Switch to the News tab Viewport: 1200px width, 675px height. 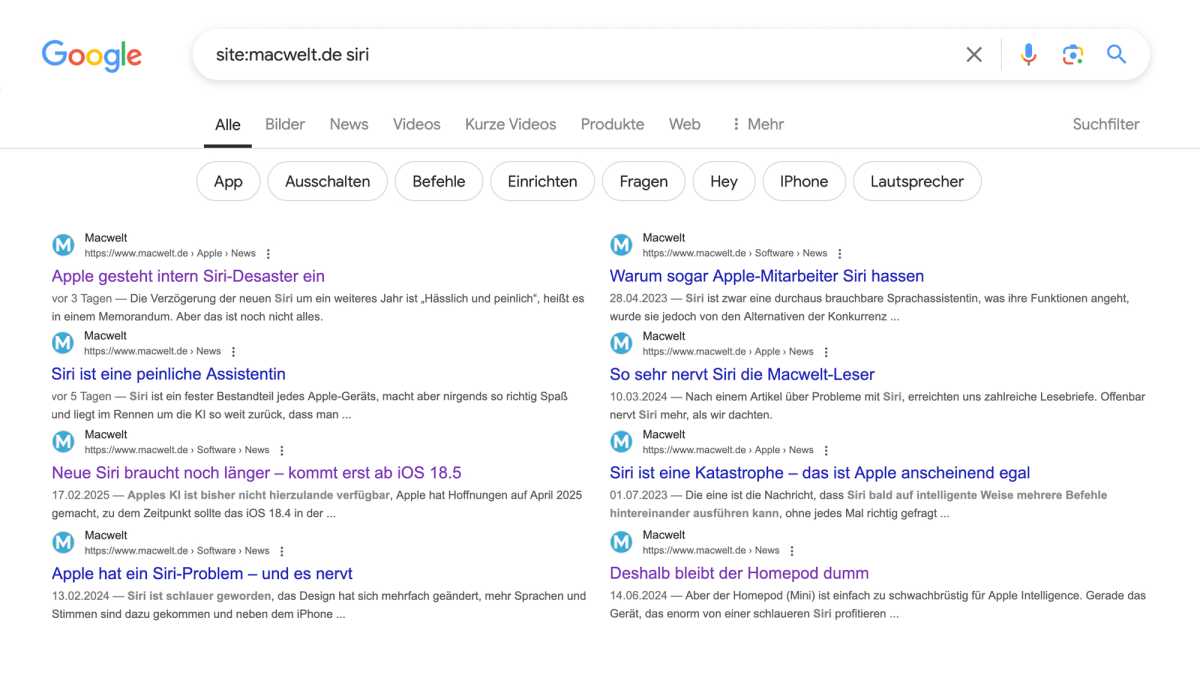[x=349, y=124]
